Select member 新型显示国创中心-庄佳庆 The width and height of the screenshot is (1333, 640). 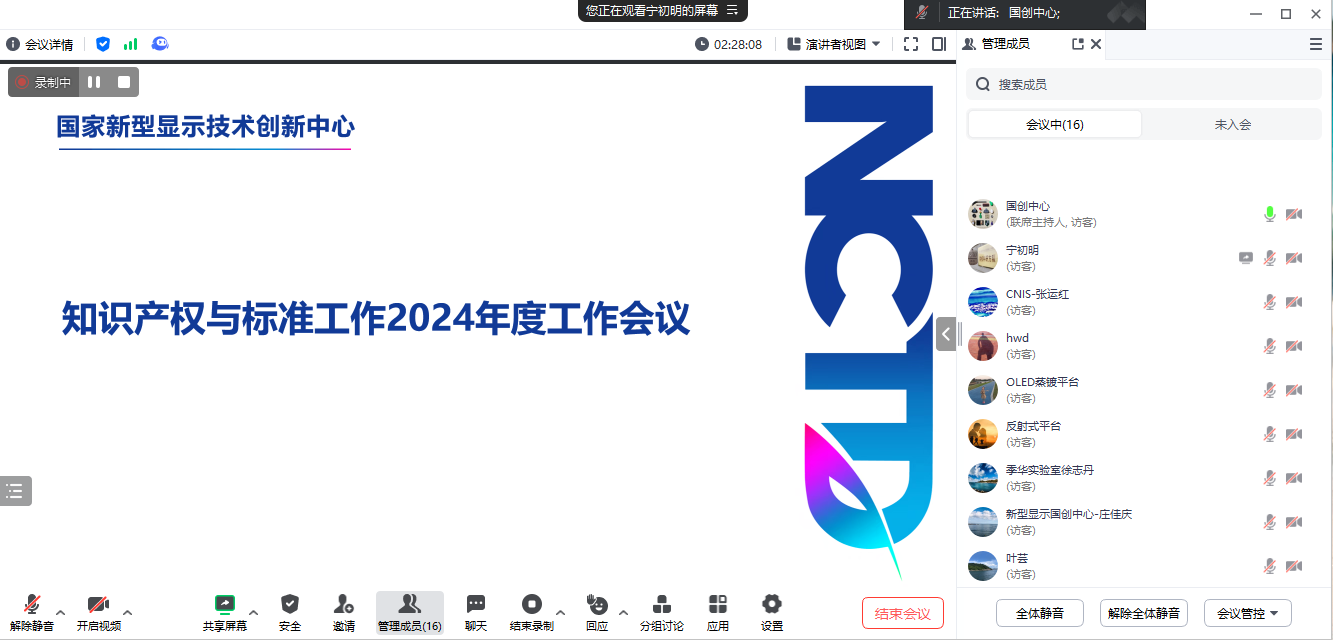coord(1144,522)
